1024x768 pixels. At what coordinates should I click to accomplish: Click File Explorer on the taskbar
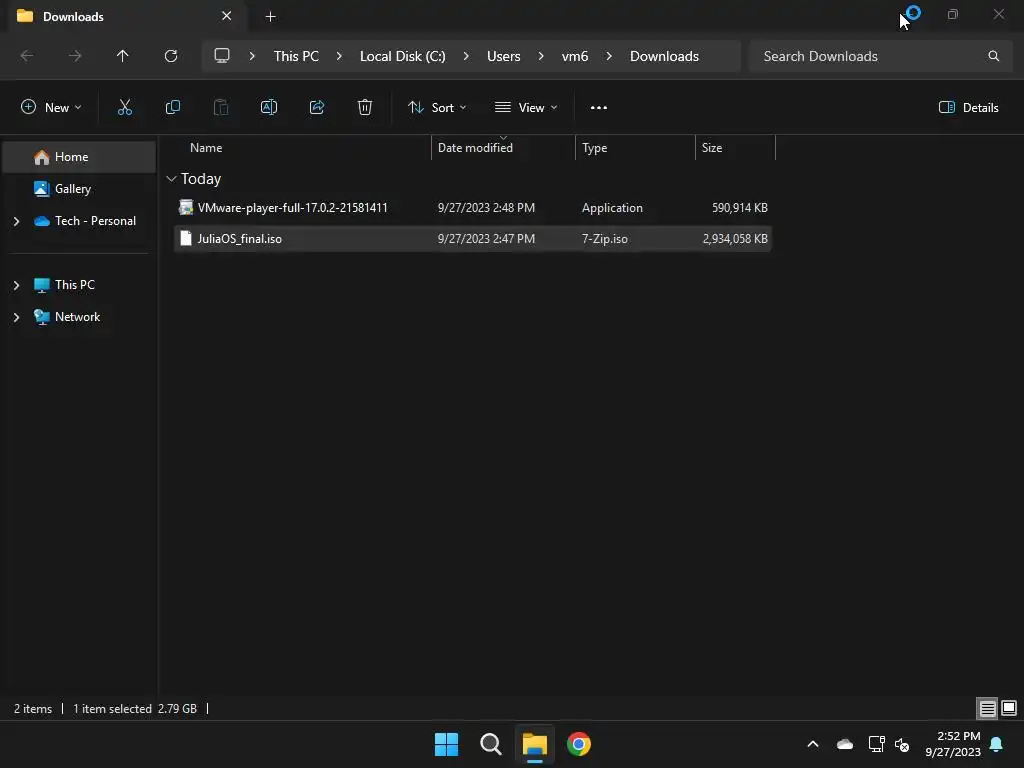pyautogui.click(x=534, y=744)
